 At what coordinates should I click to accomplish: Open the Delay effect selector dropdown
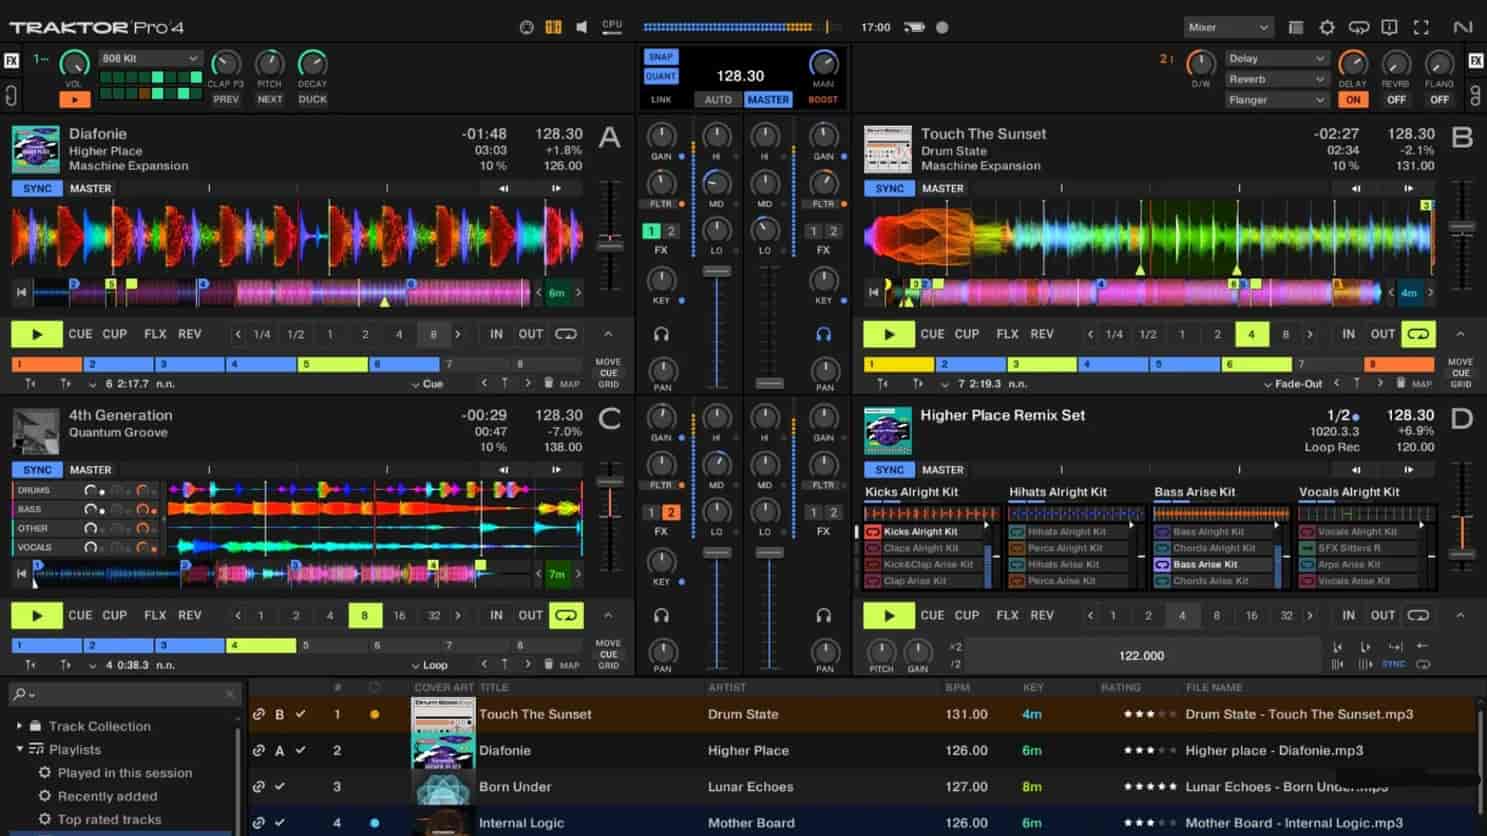[x=1277, y=58]
